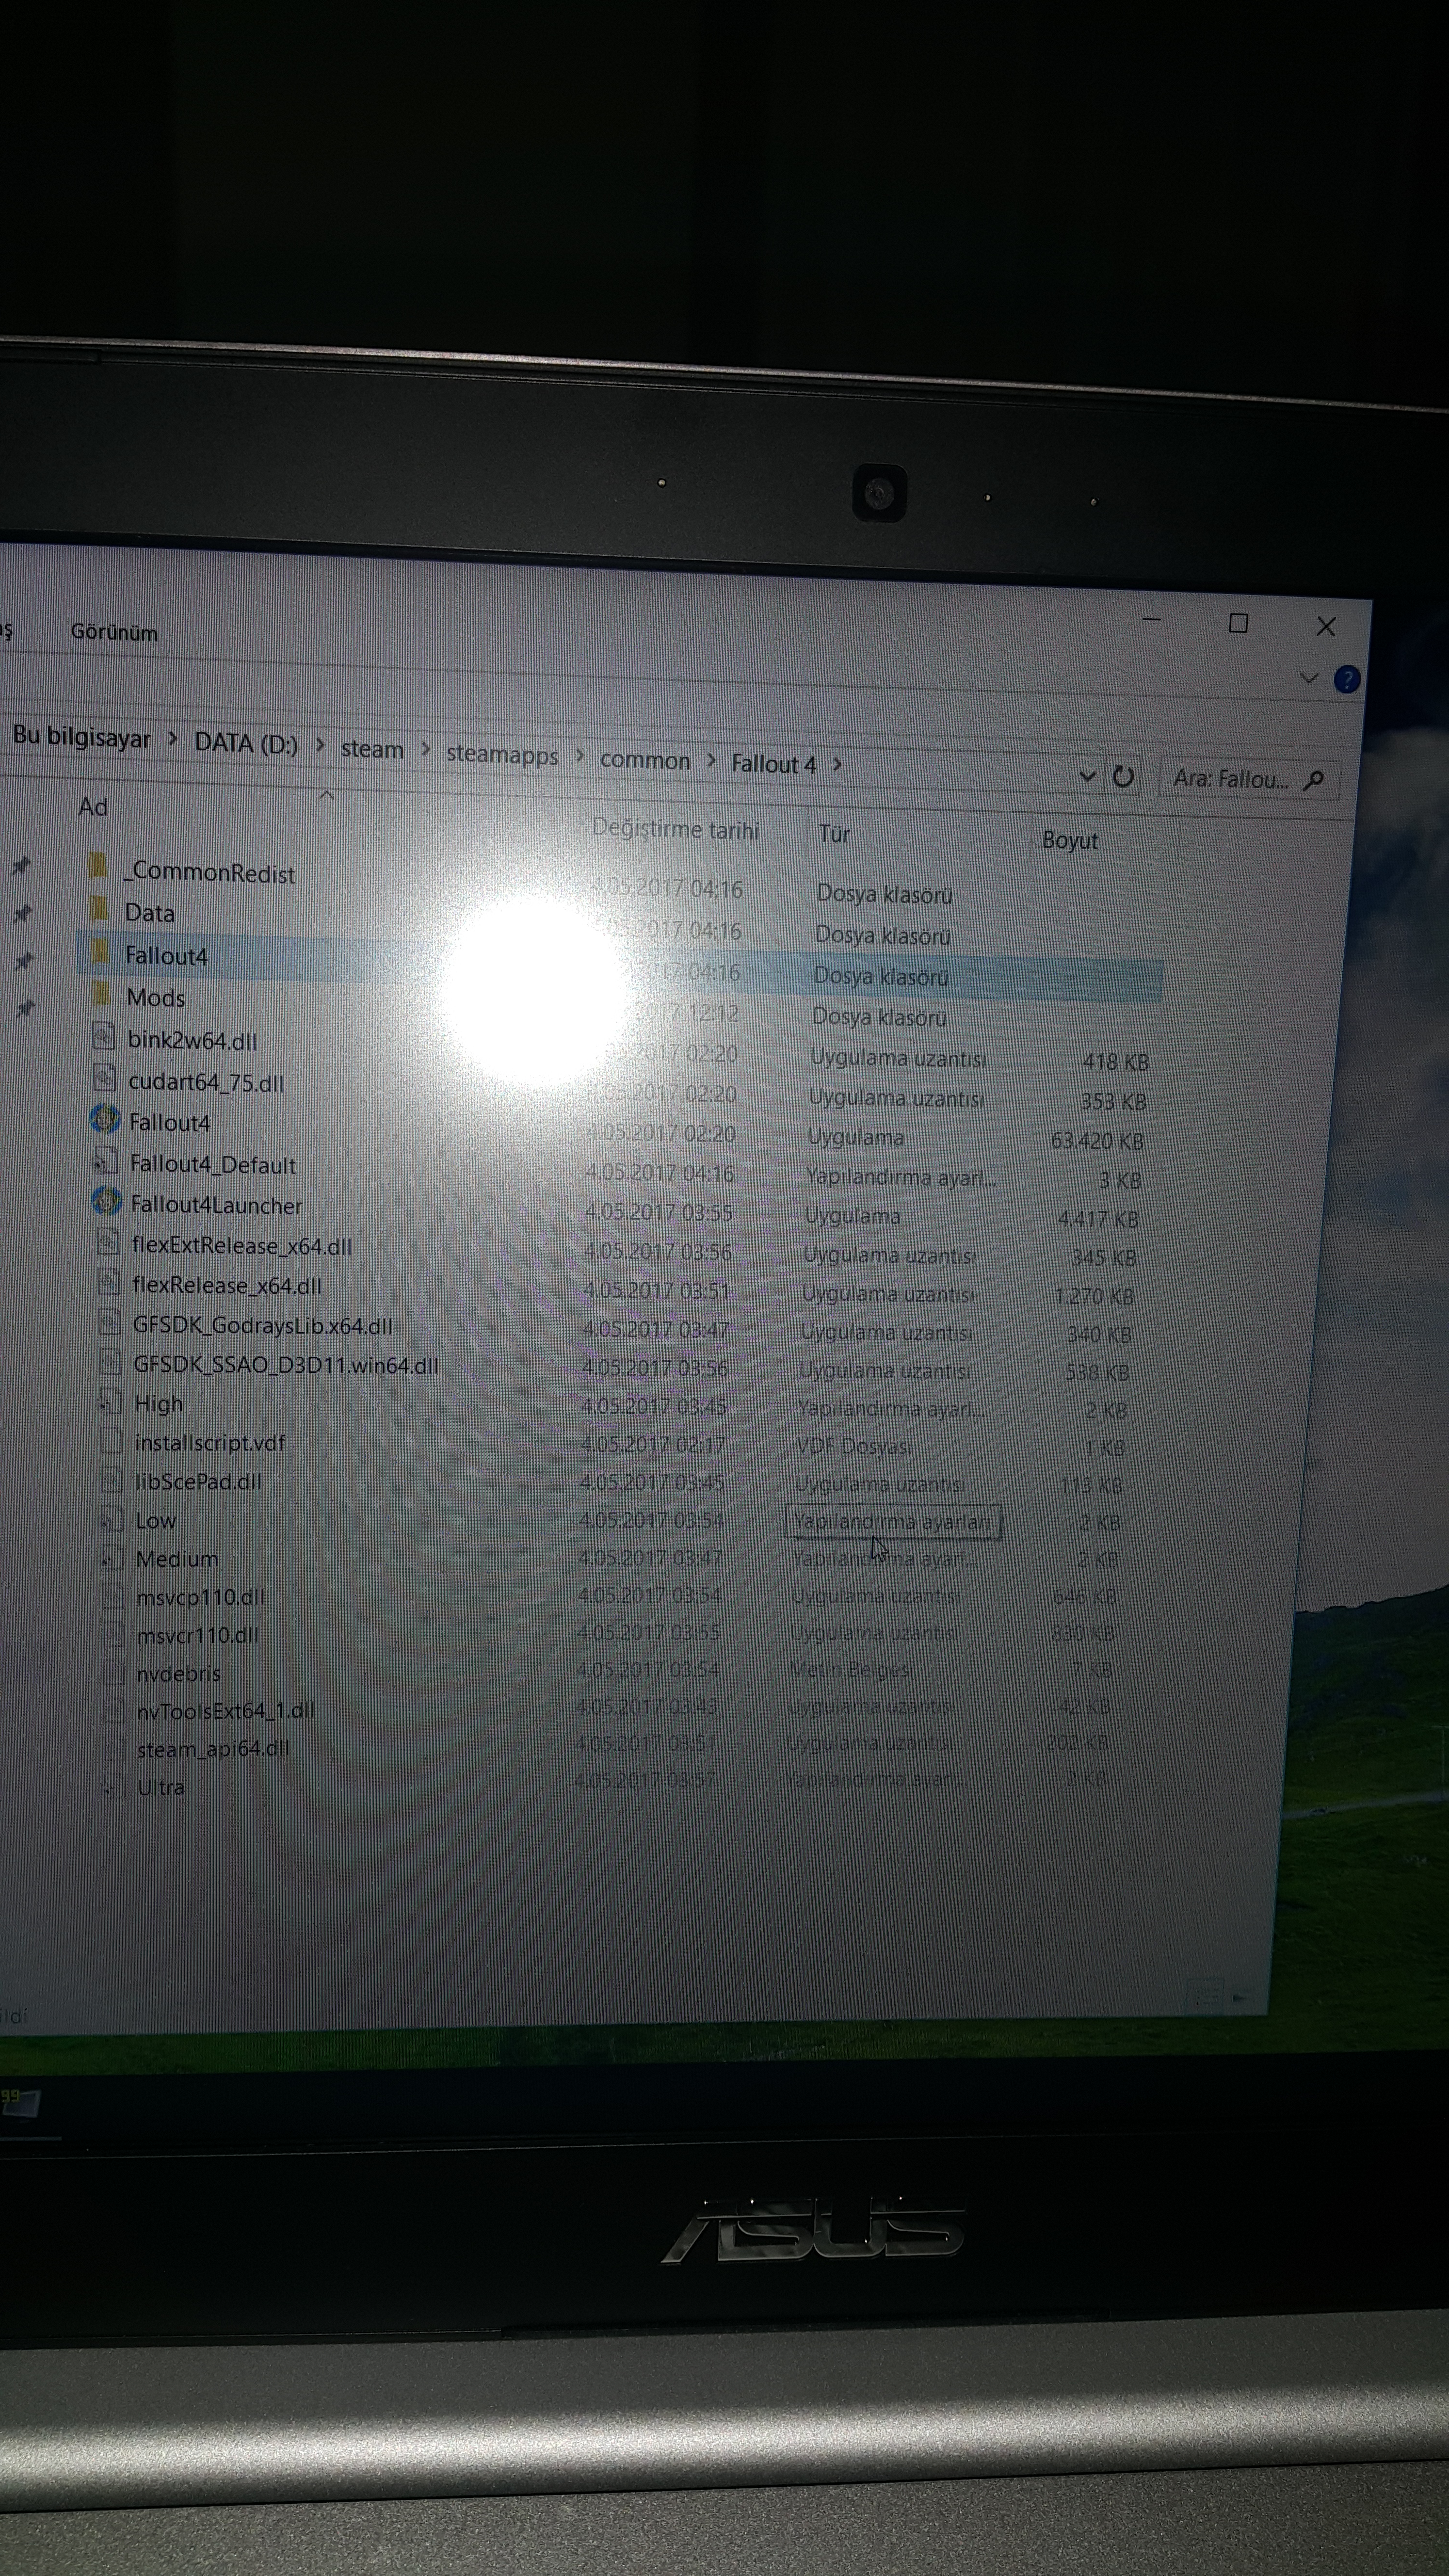The height and width of the screenshot is (2576, 1449).
Task: Expand chevron after common breadcrumb
Action: (x=711, y=761)
